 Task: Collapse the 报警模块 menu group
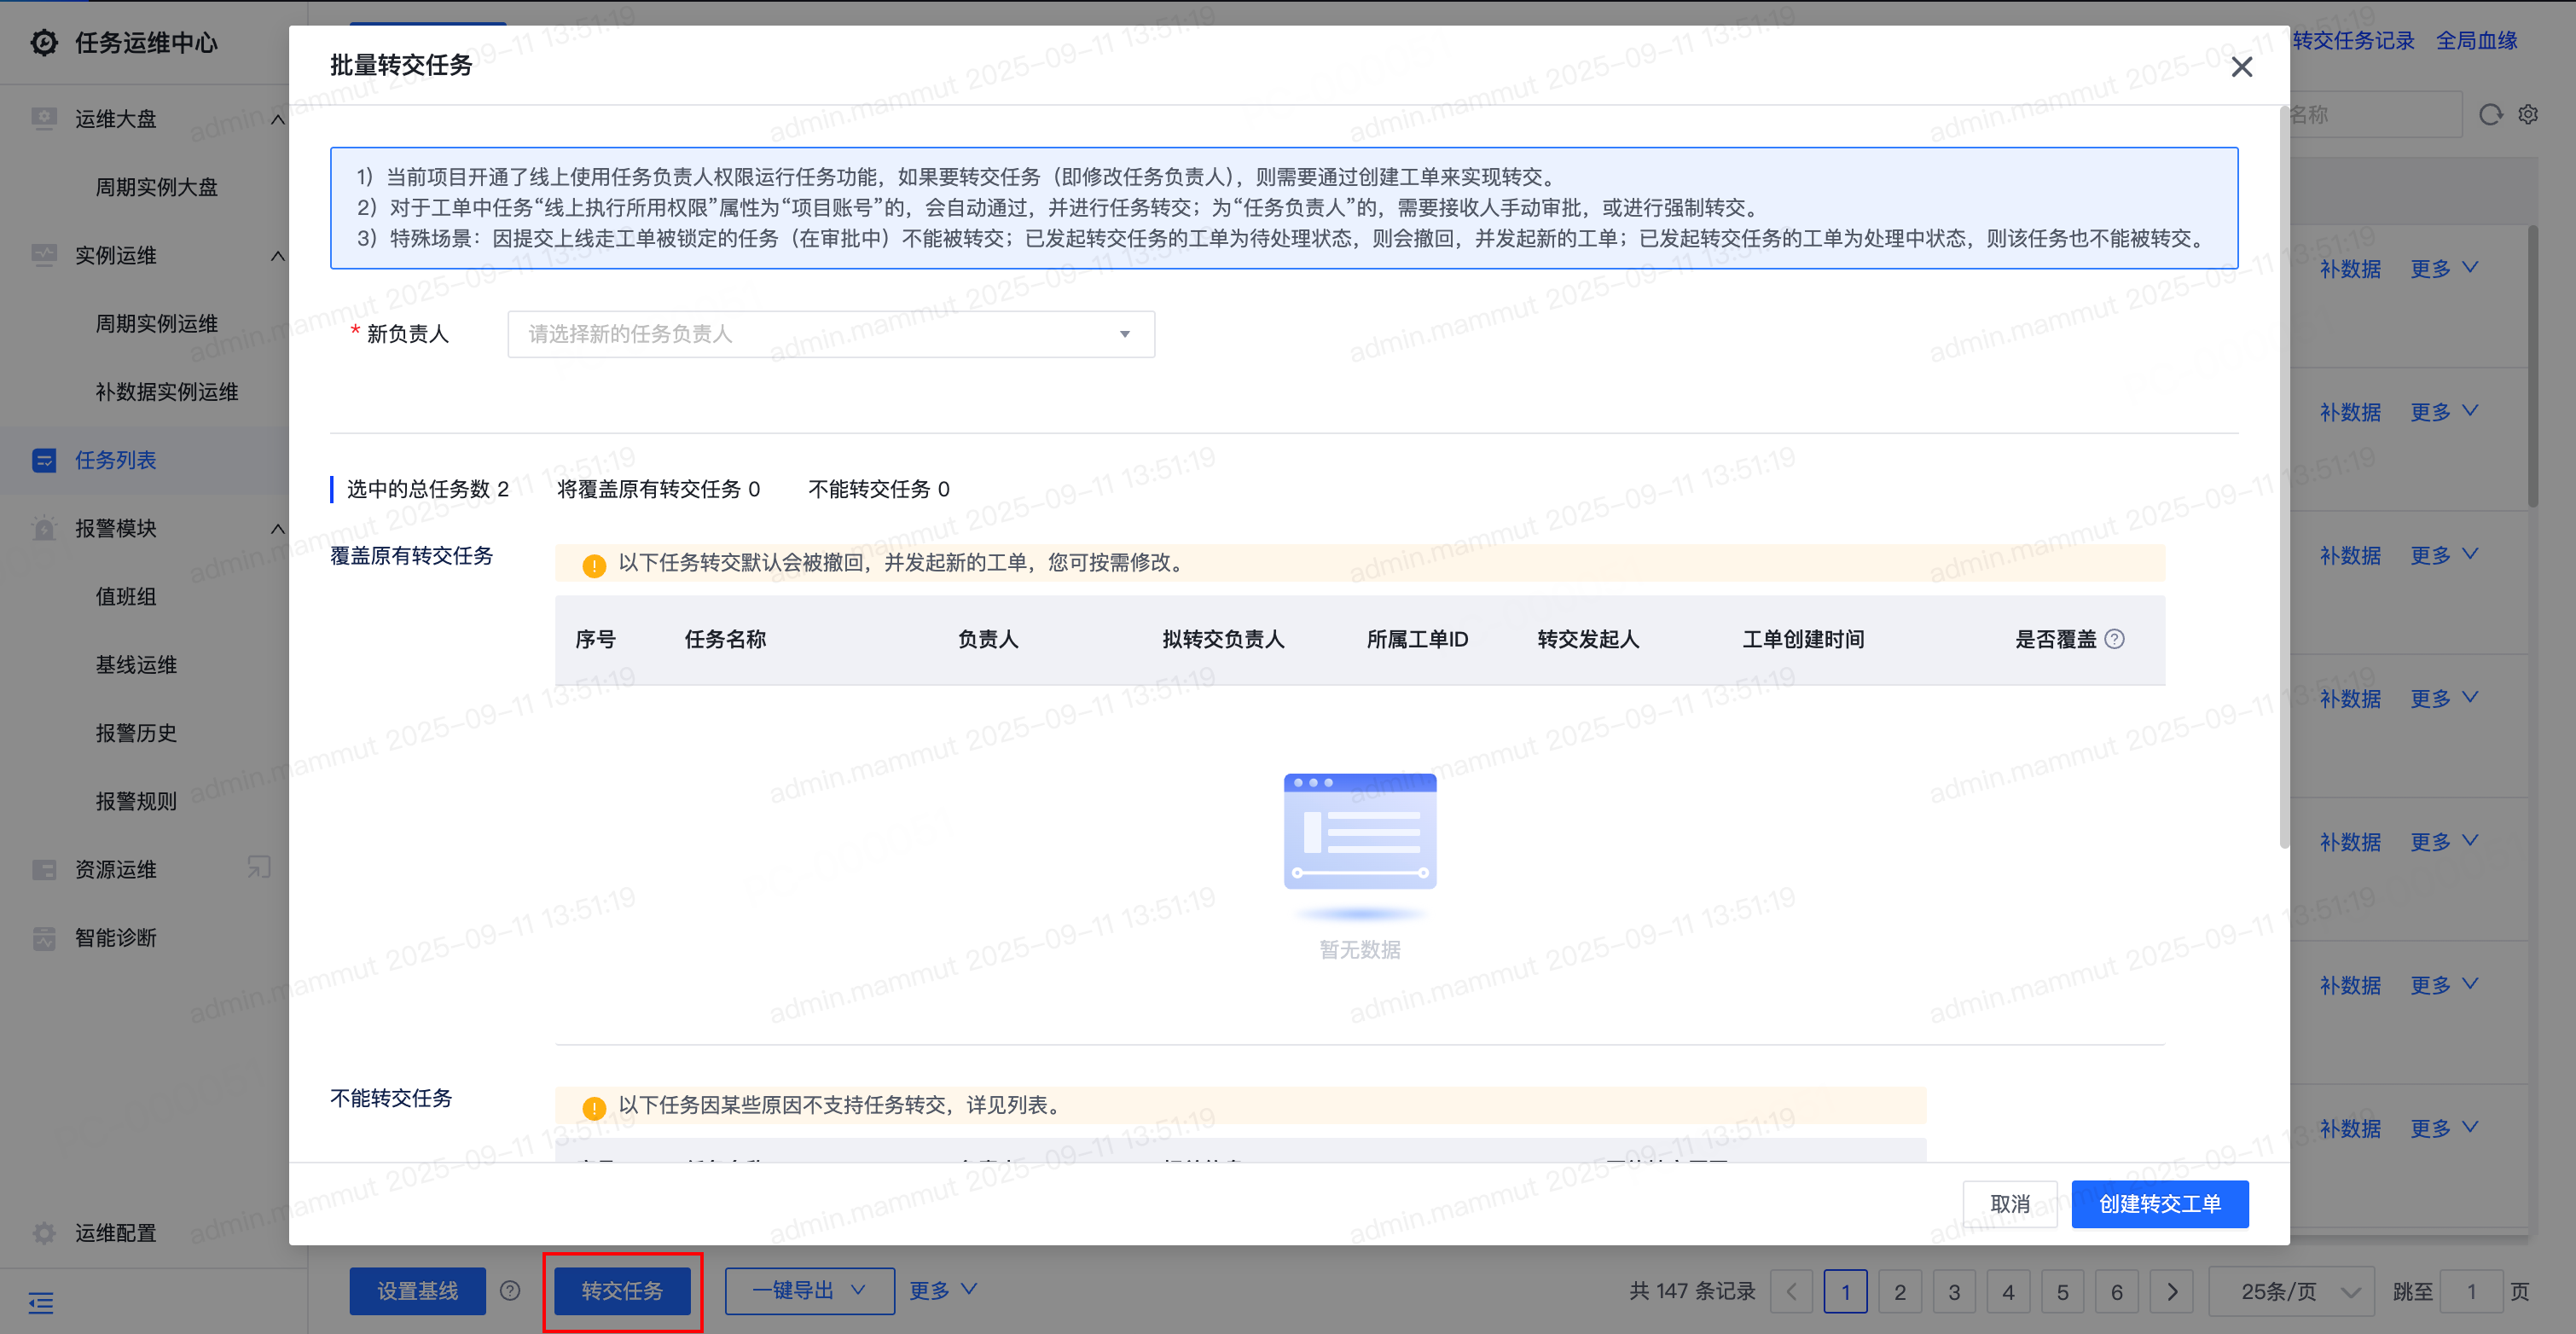[278, 528]
